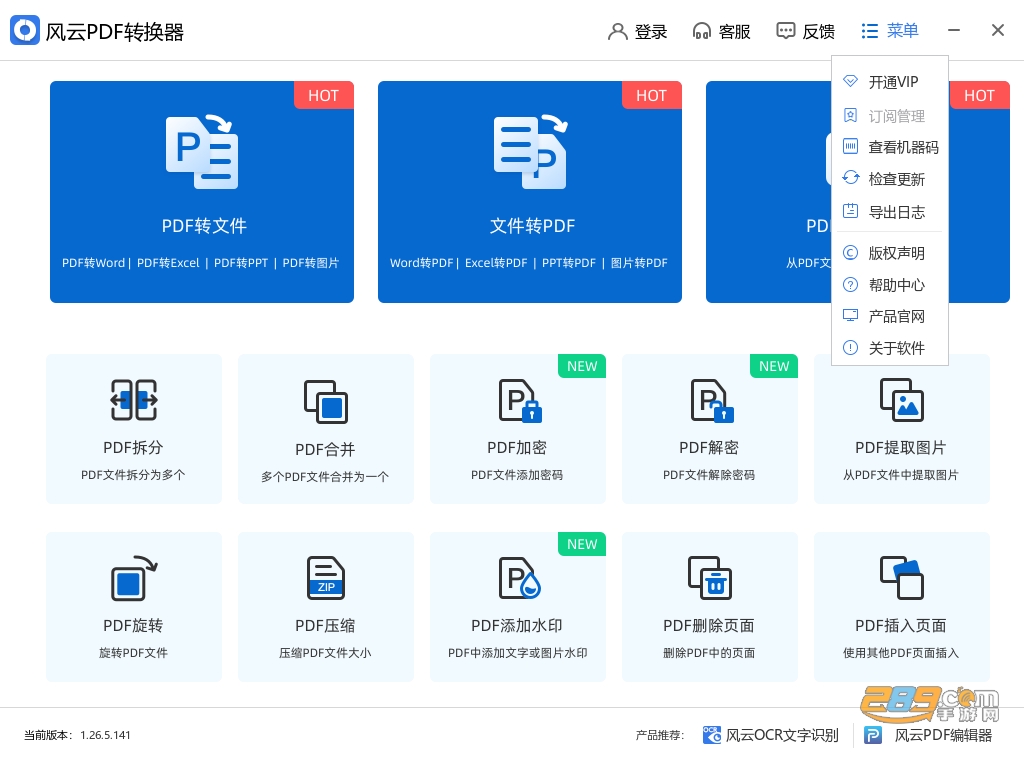Screen dimensions: 1024x762
Task: Click the 登录 user profile icon
Action: (617, 31)
